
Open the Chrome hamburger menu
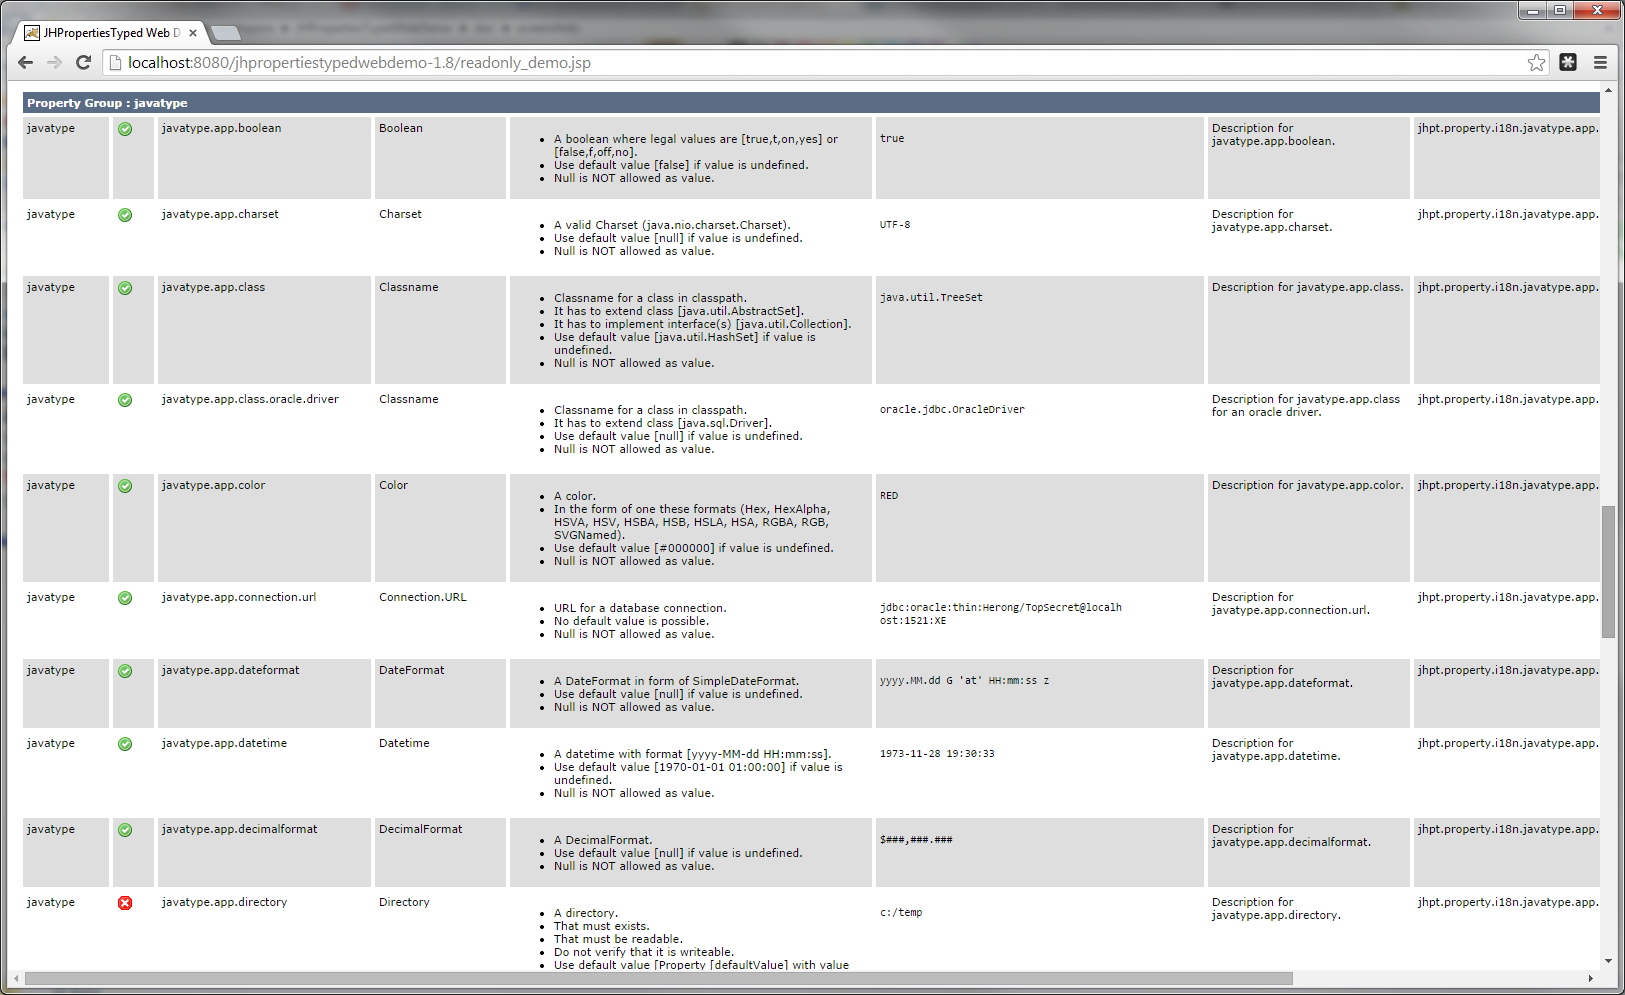1600,62
